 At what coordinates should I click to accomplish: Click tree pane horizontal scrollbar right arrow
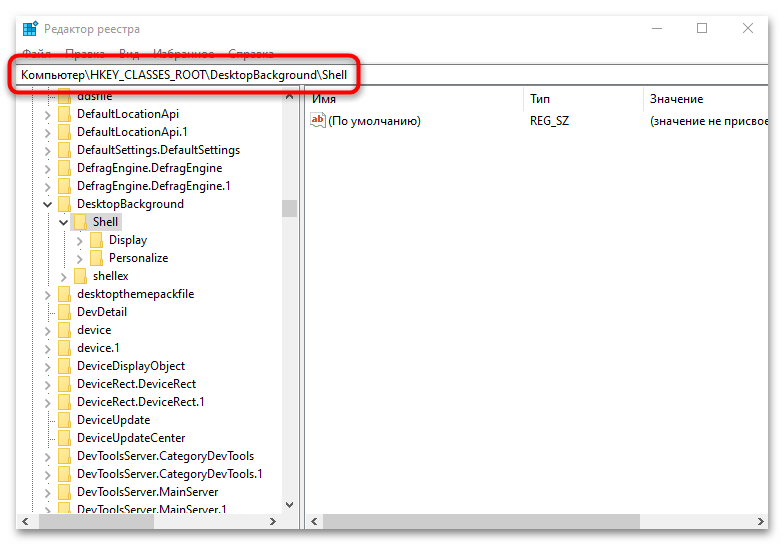tap(272, 522)
